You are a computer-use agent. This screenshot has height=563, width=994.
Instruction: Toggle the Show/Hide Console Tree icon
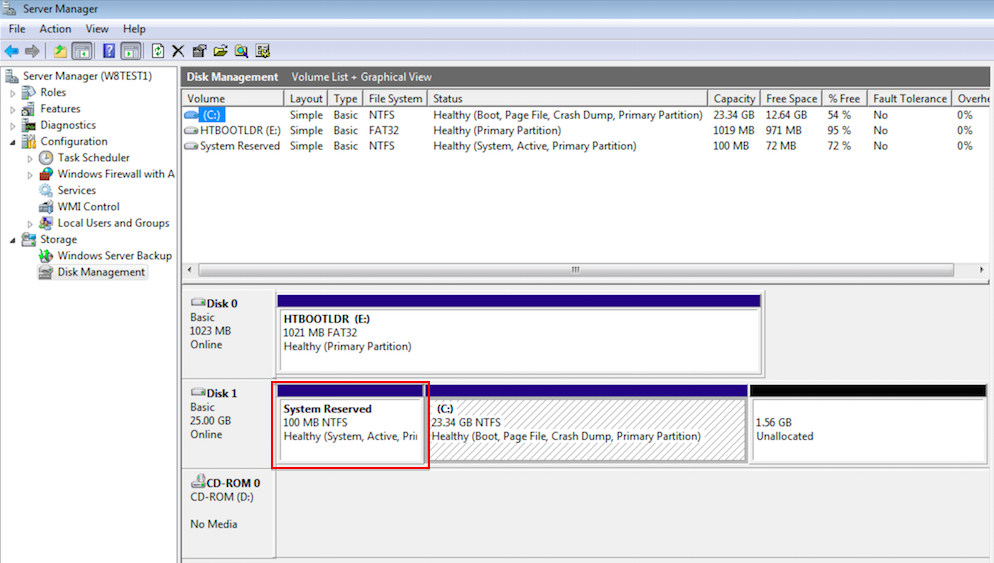coord(82,51)
